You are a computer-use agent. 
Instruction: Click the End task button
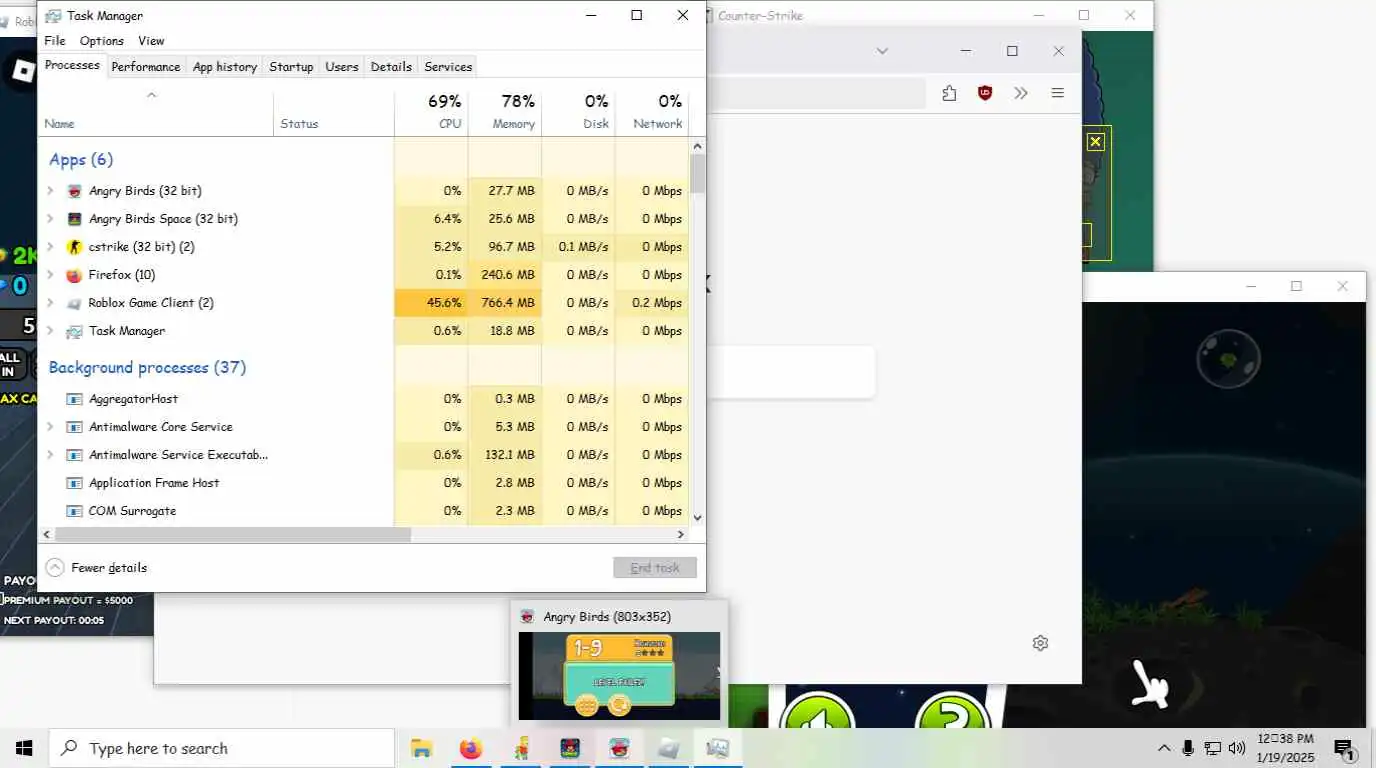(x=655, y=568)
